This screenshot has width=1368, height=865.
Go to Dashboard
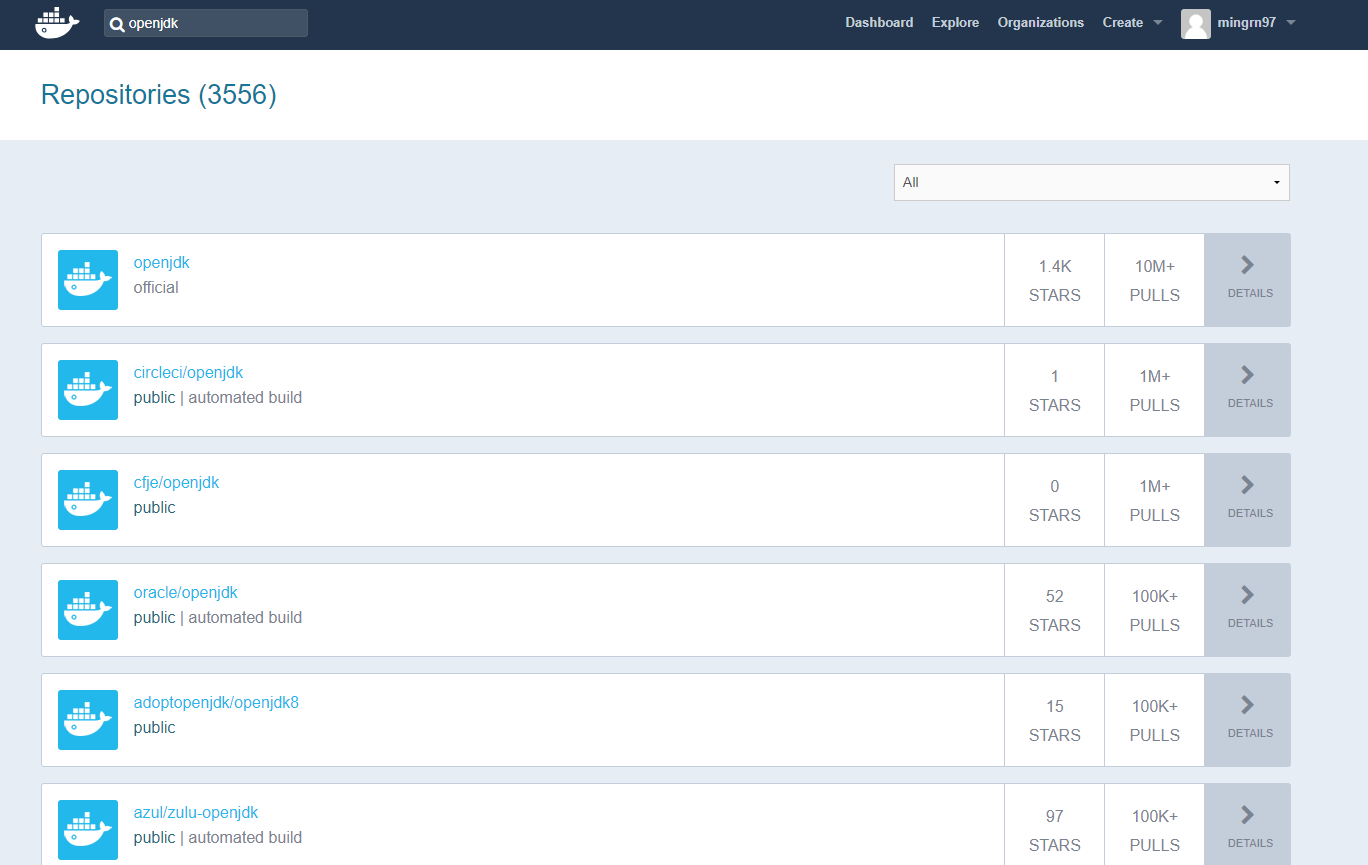coord(879,22)
